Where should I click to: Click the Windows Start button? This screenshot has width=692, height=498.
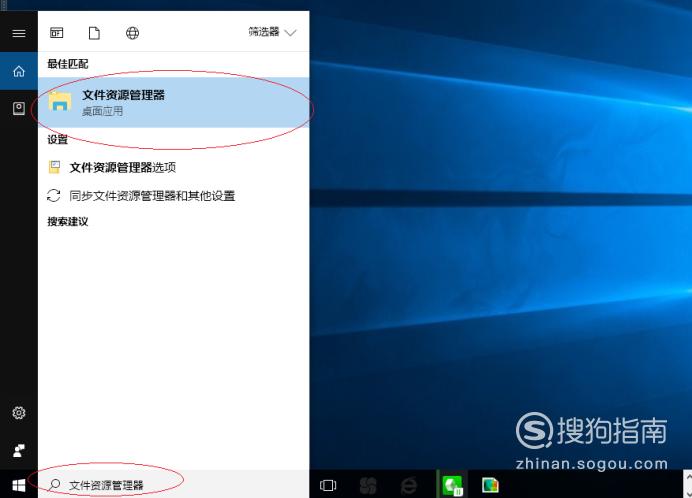[x=19, y=485]
